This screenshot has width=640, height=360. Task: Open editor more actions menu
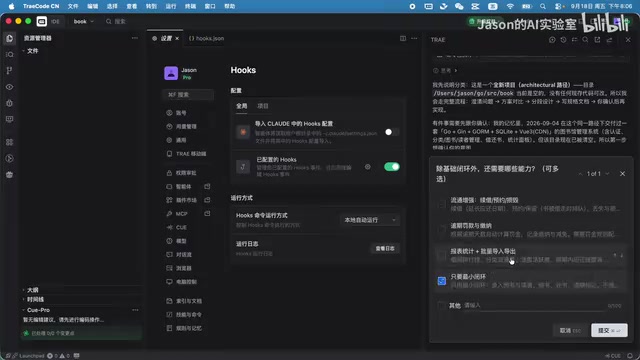(414, 38)
